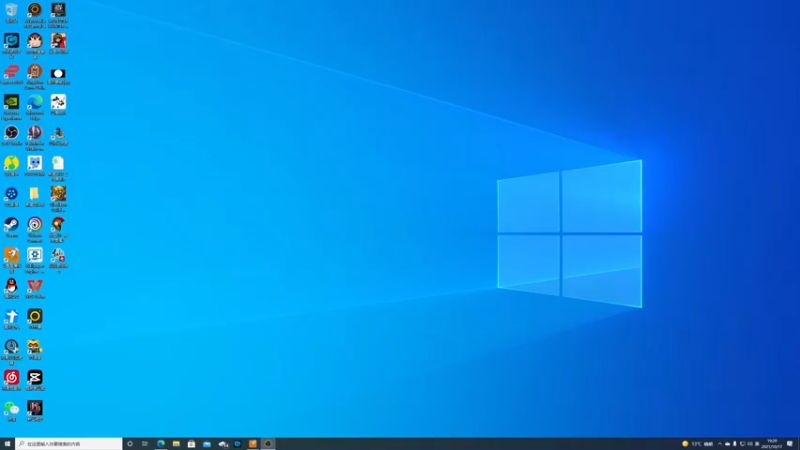Select the blue cat face app shortcut

click(35, 165)
